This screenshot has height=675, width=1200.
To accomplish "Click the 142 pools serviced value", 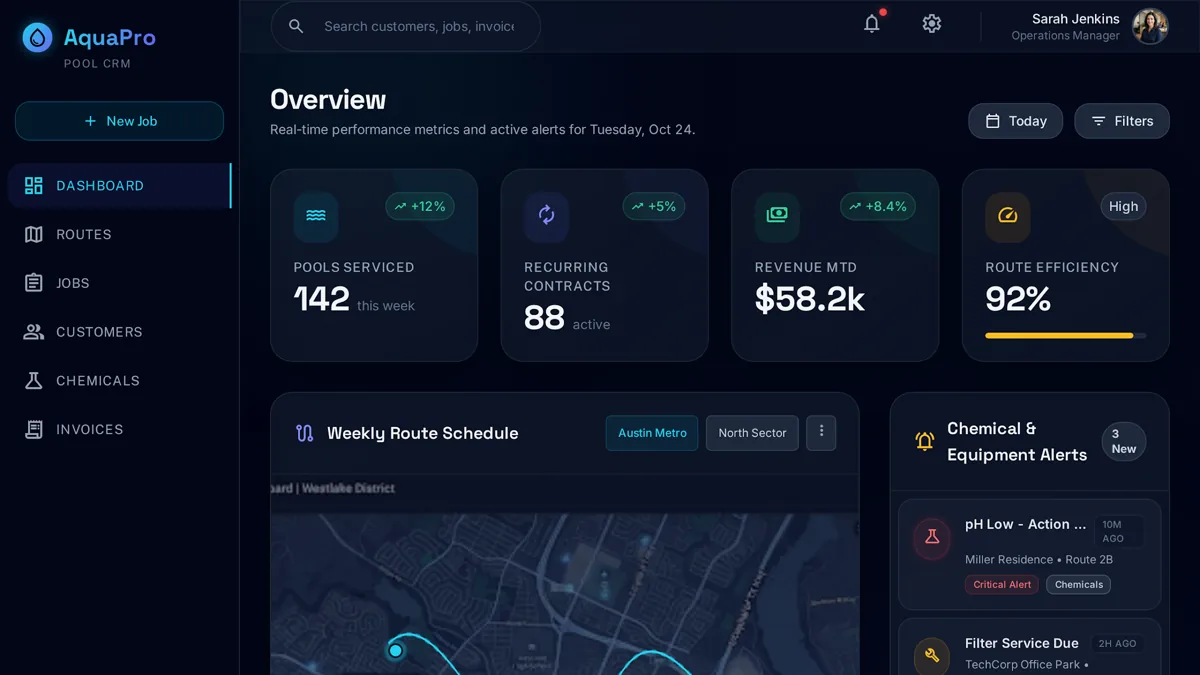I will (x=322, y=299).
